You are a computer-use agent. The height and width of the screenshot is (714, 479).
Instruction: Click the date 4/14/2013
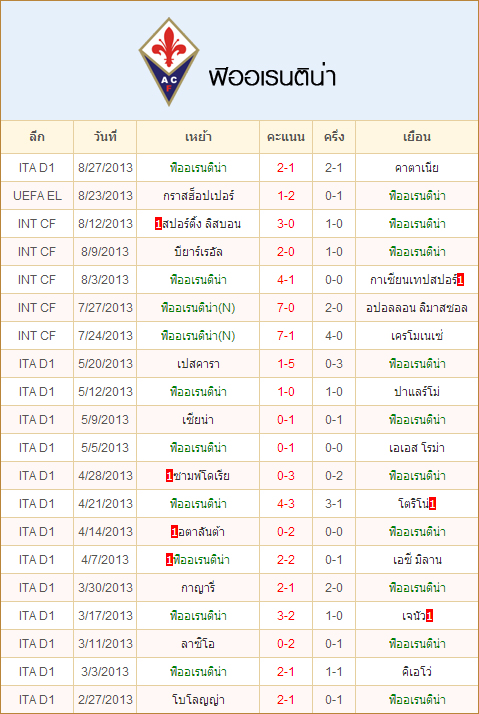(105, 532)
